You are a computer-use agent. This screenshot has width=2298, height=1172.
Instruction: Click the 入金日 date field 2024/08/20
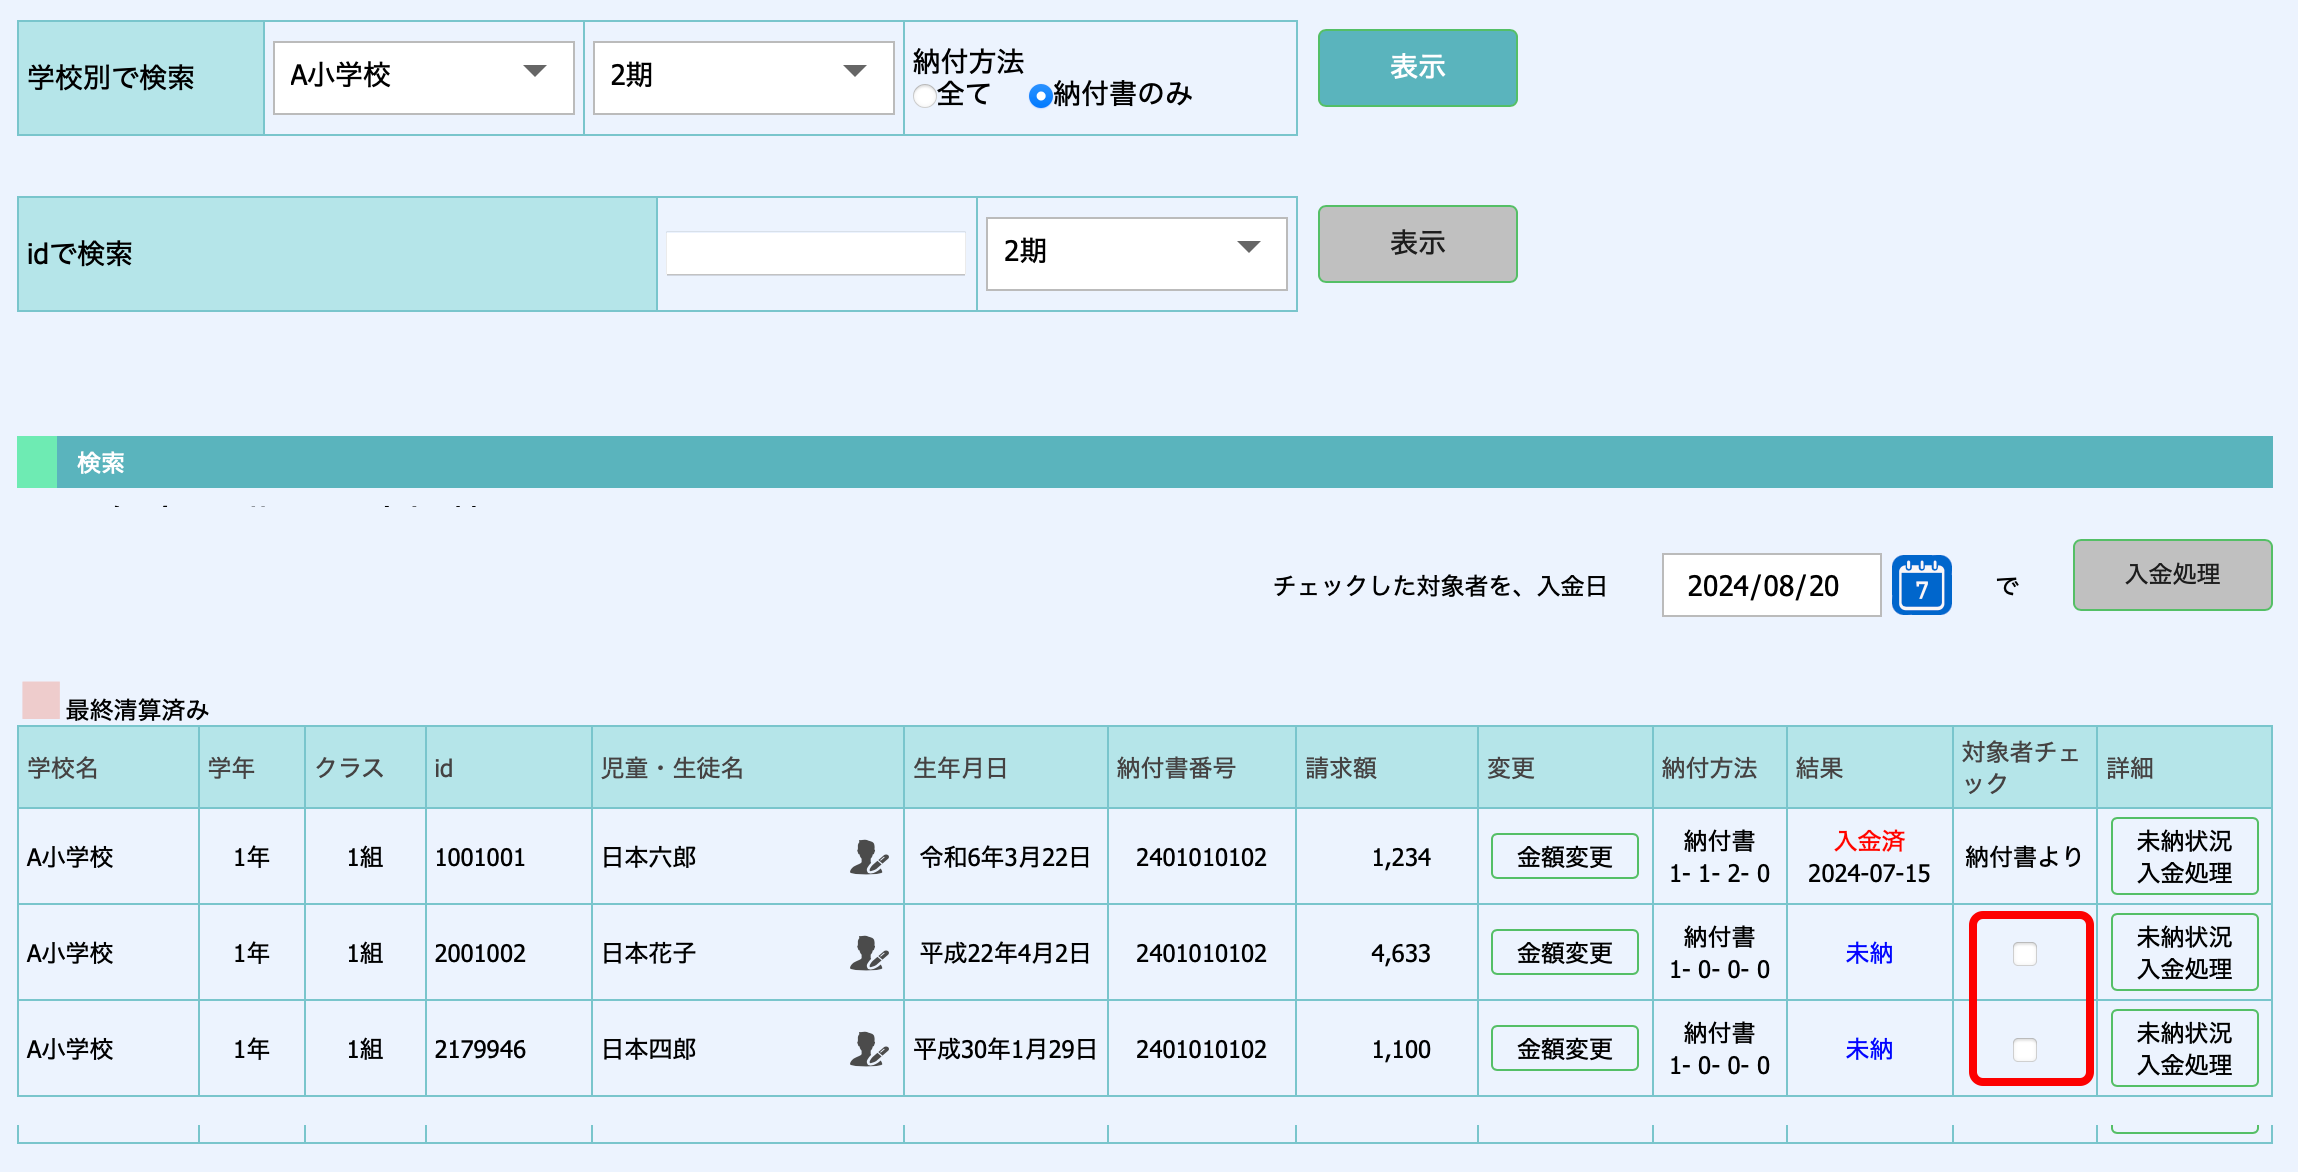1770,585
